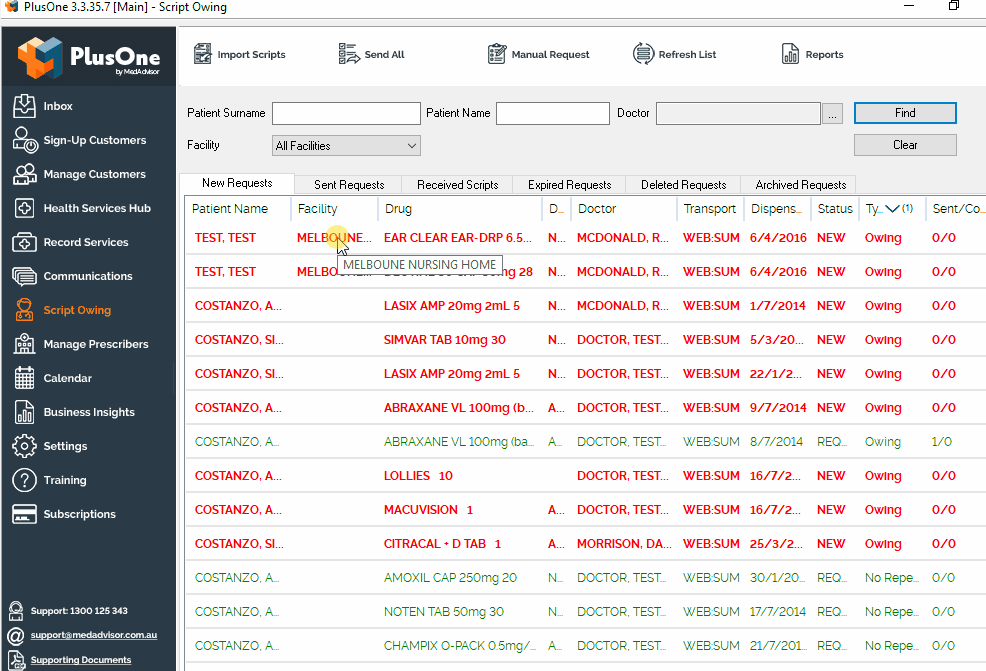Click the 1/0 Sent/Co value
The height and width of the screenshot is (671, 986).
click(942, 441)
